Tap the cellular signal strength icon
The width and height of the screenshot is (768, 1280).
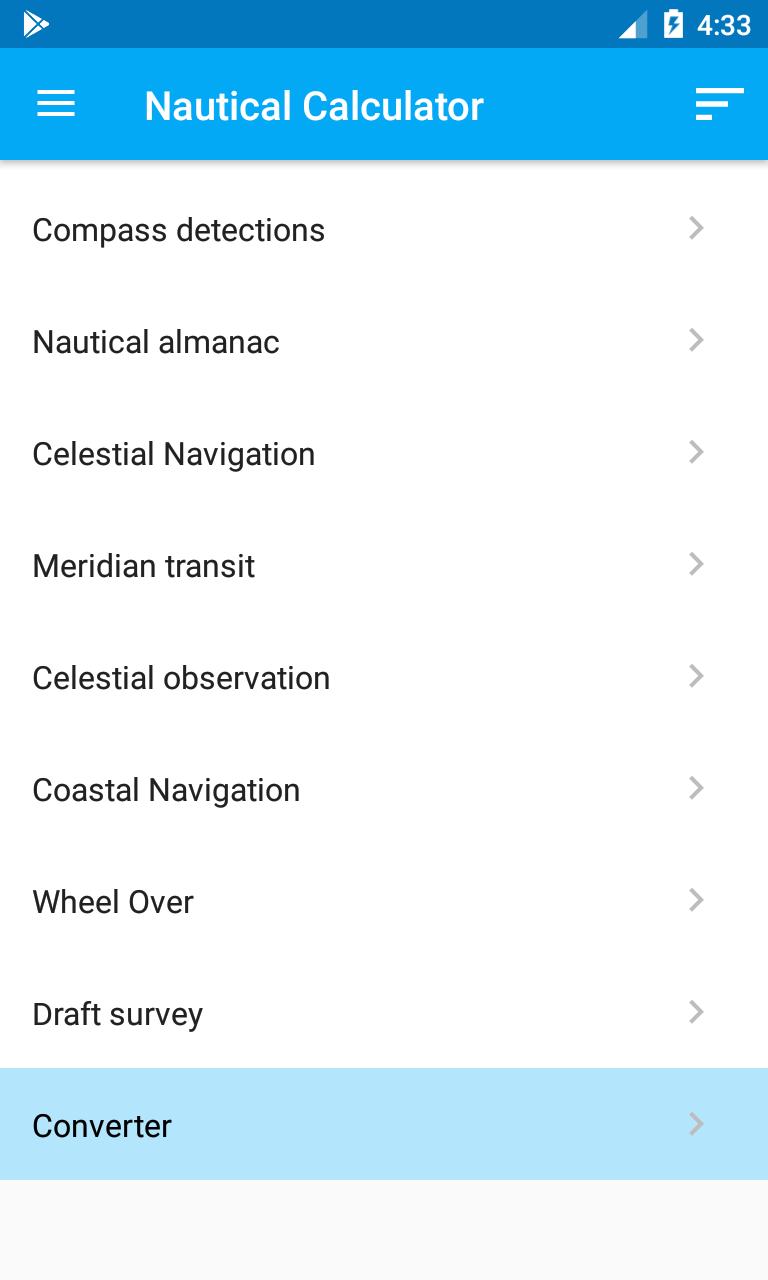633,24
